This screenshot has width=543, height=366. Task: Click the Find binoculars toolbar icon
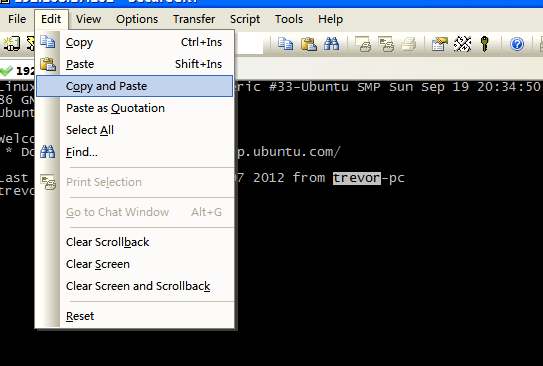pos(331,44)
